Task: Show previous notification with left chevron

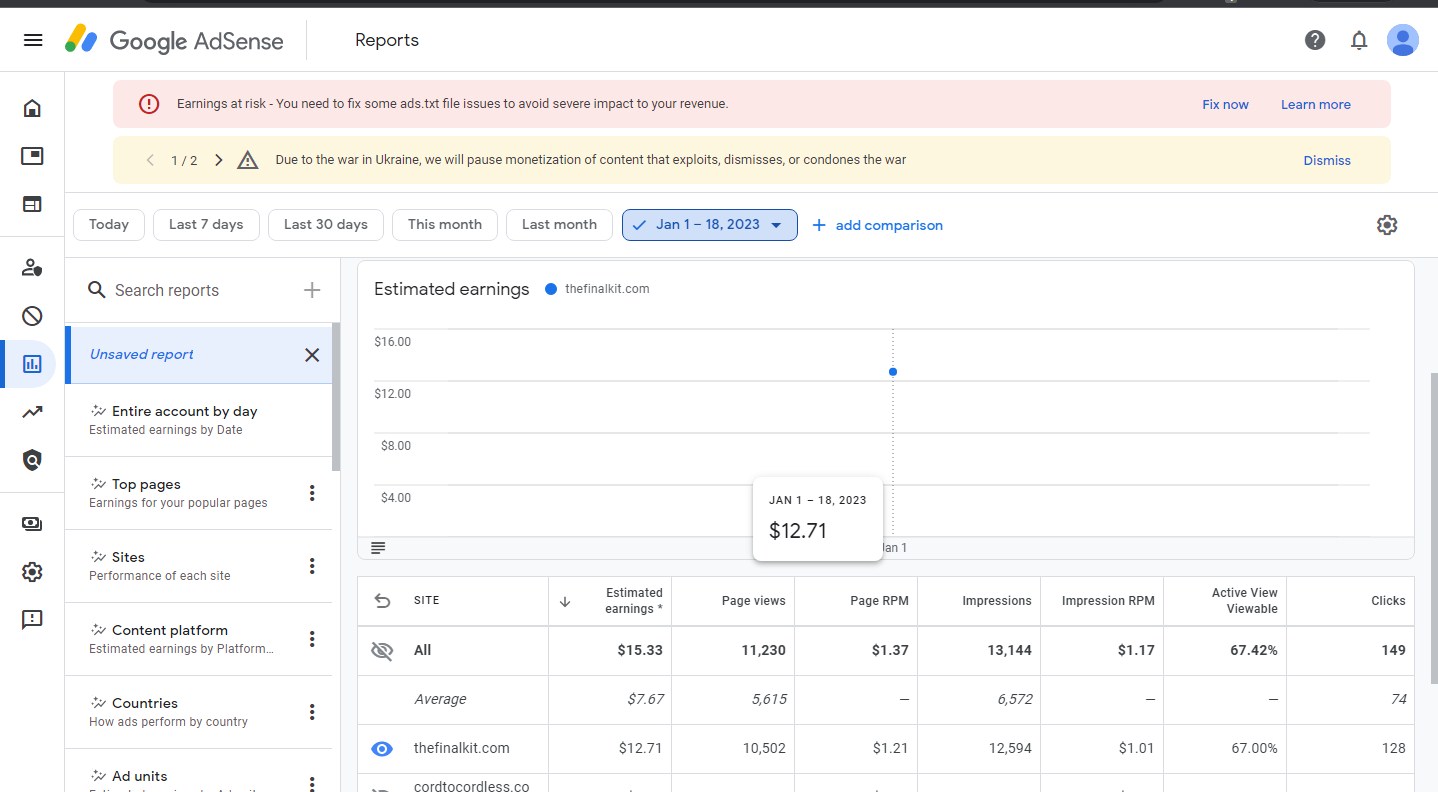Action: tap(151, 160)
